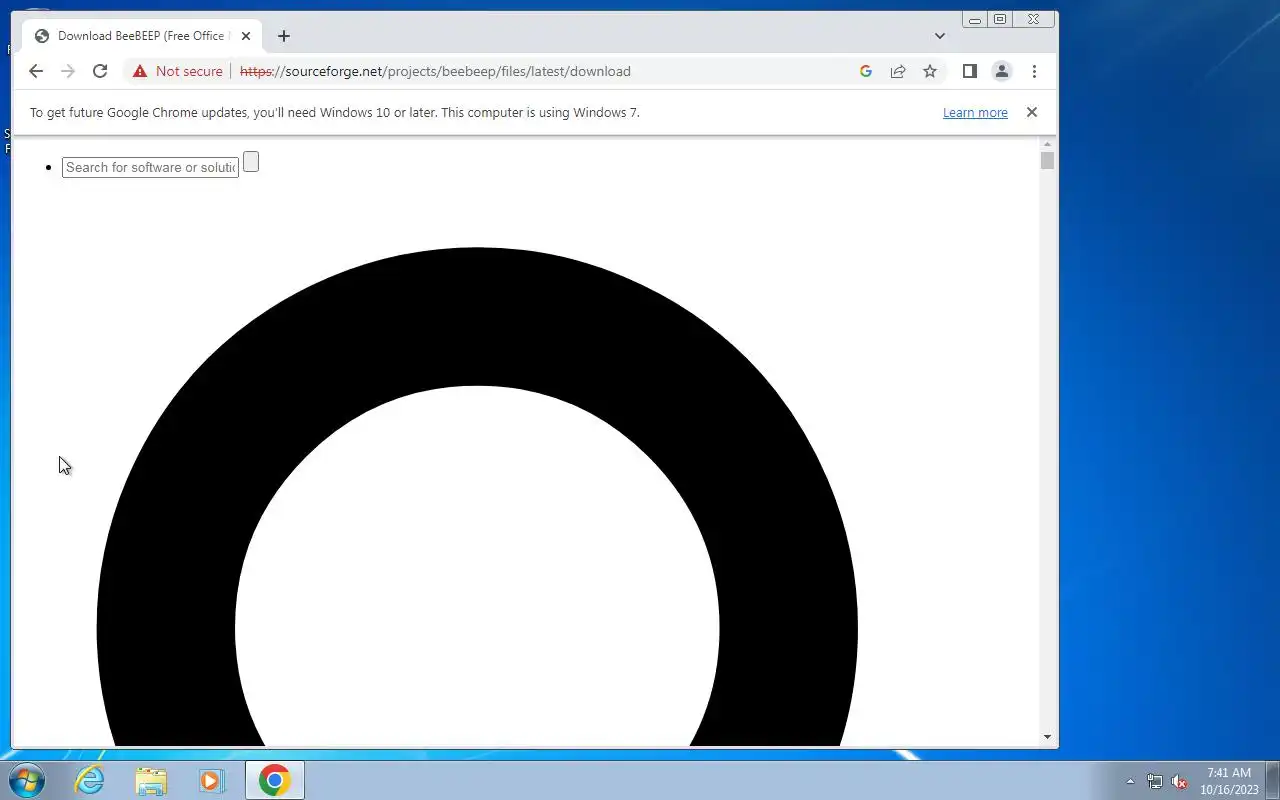This screenshot has height=800, width=1280.
Task: Click the search submit button beside field
Action: [251, 162]
